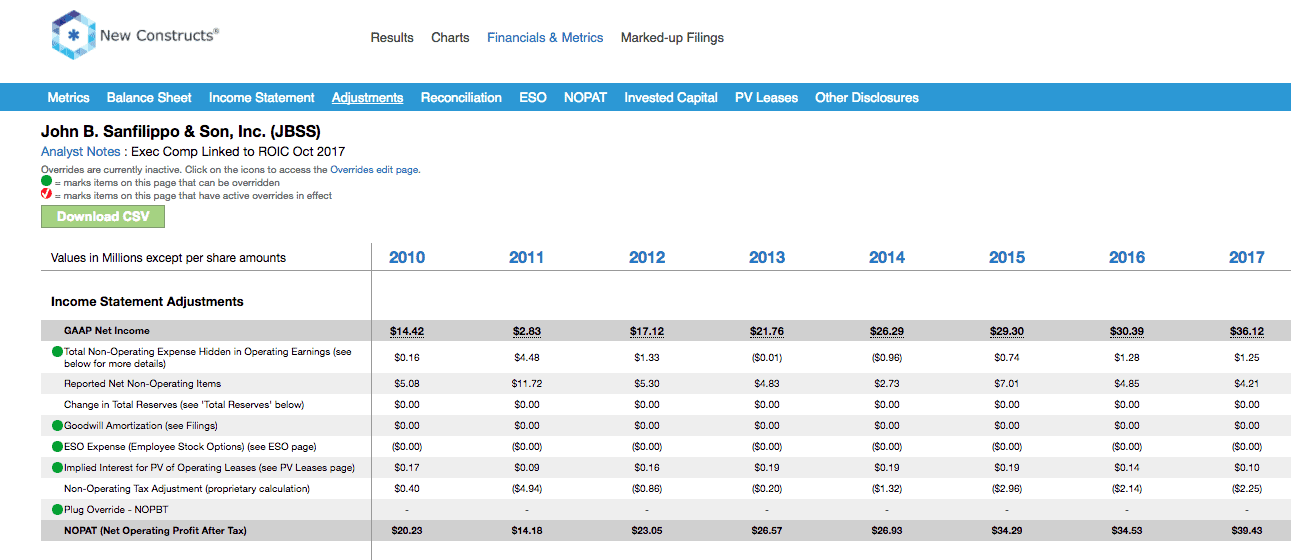Open the PV Leases sub-tab
Screen dimensions: 1291x560
point(766,97)
